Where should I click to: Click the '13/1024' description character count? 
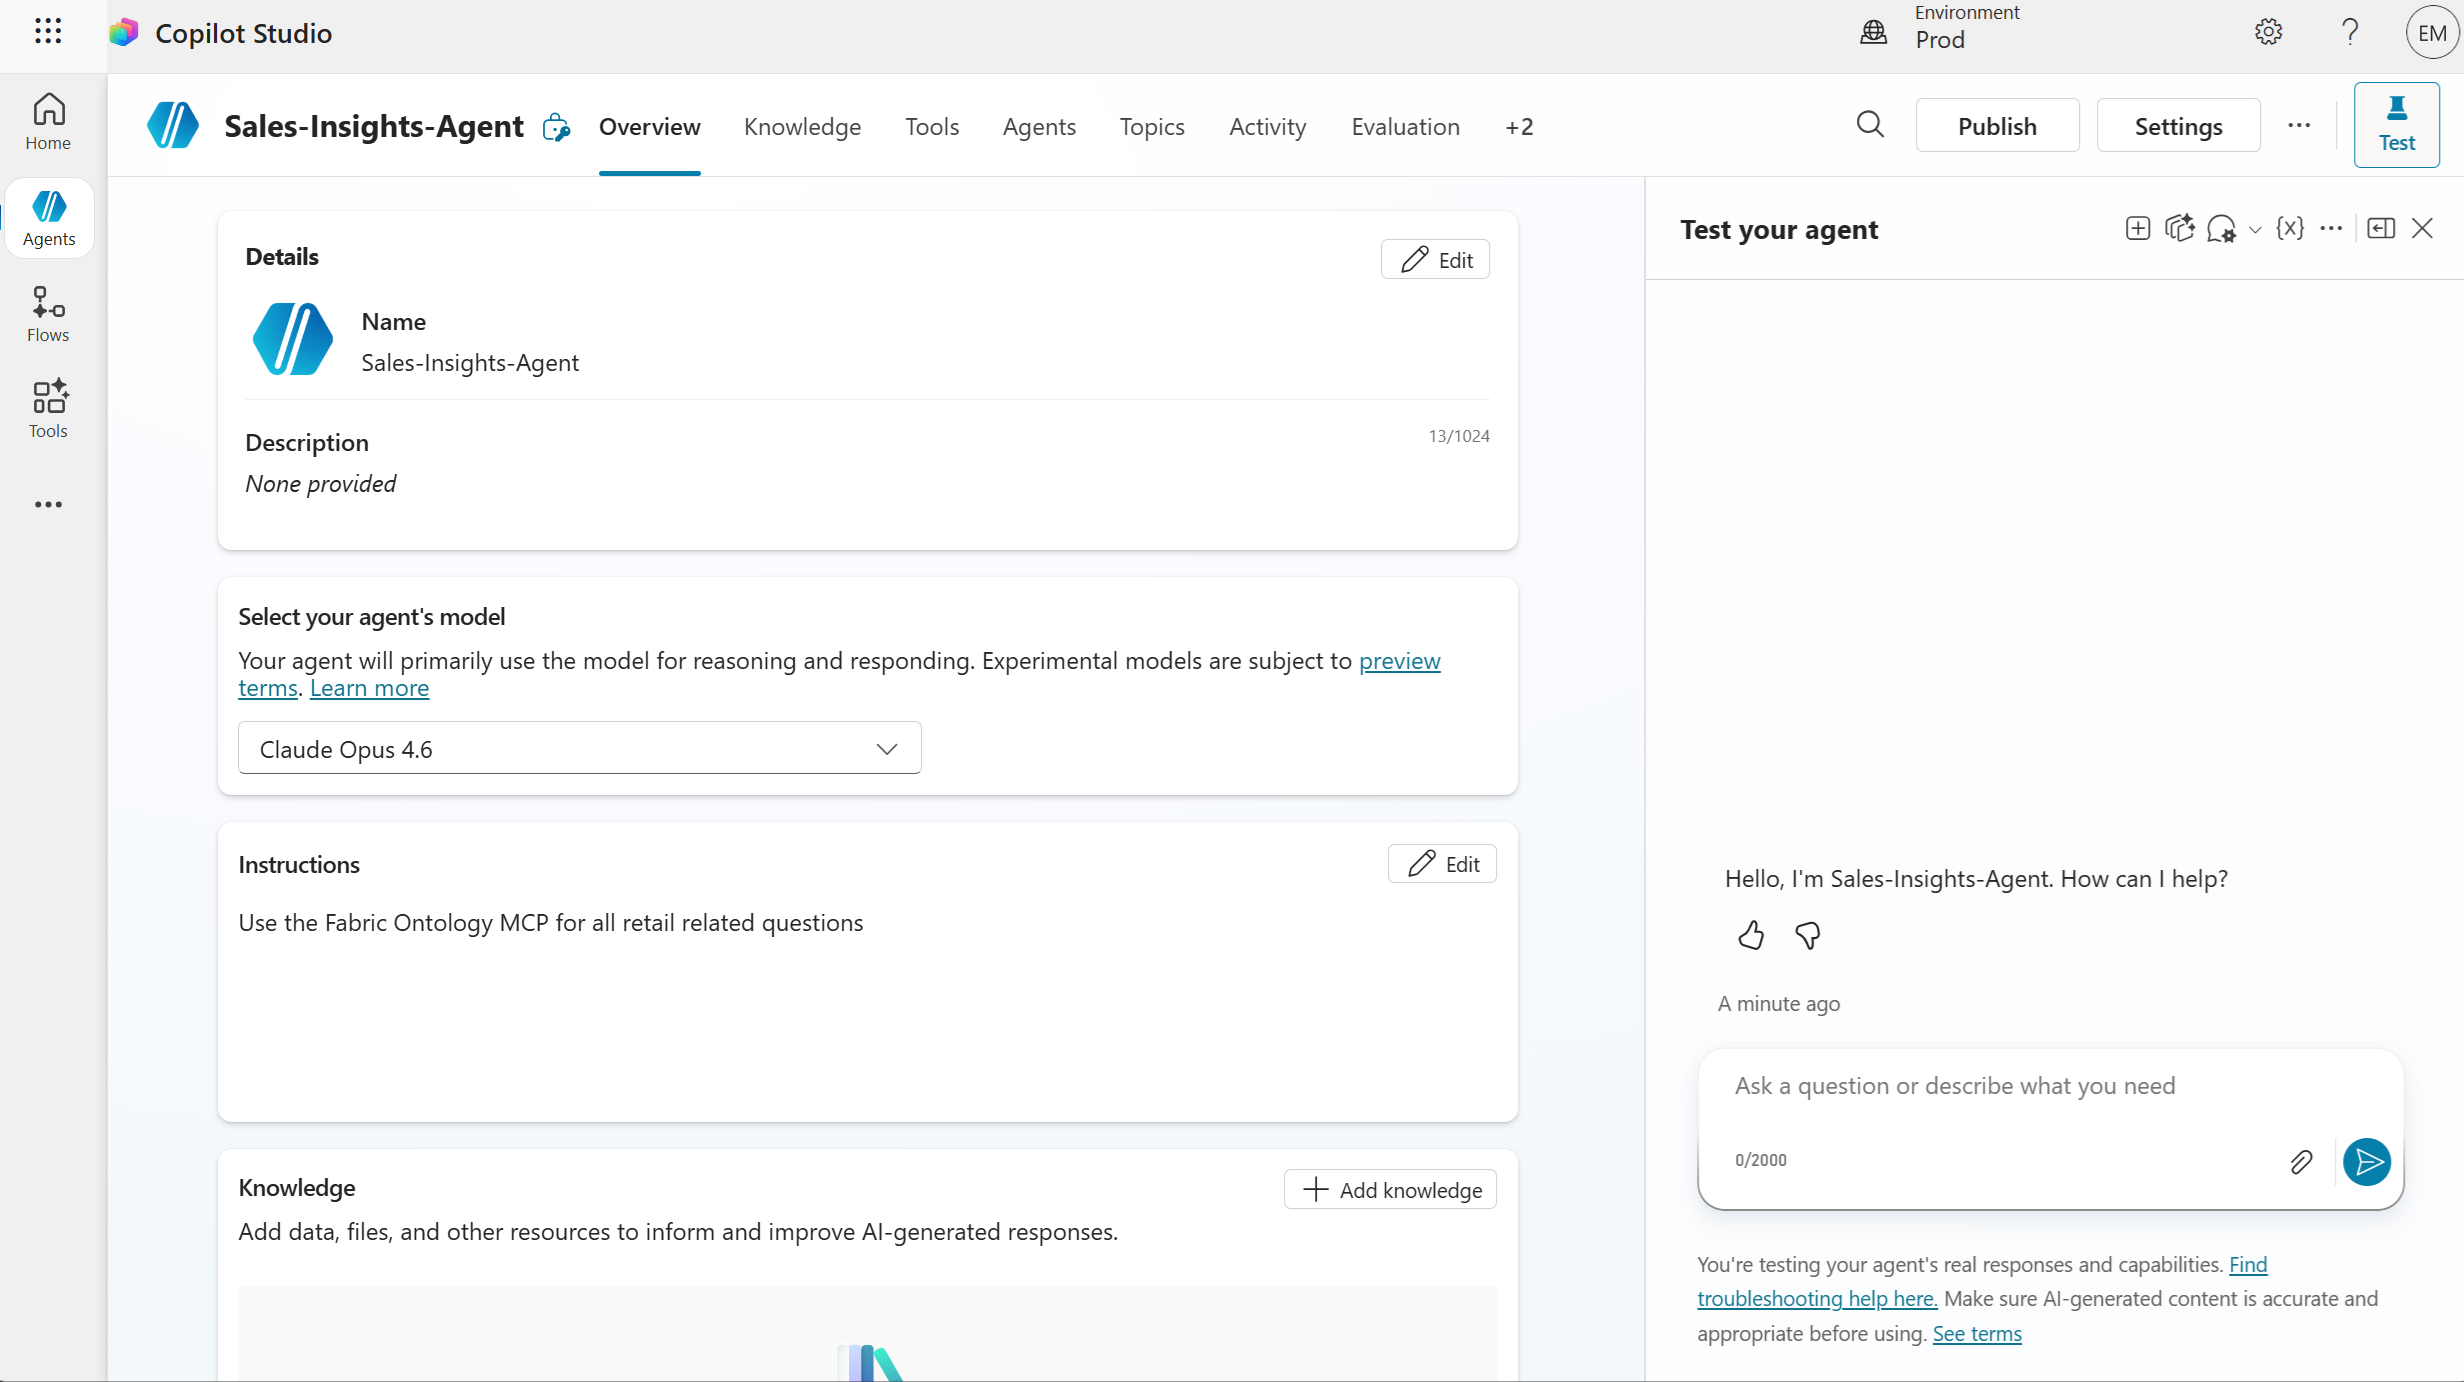pos(1459,436)
